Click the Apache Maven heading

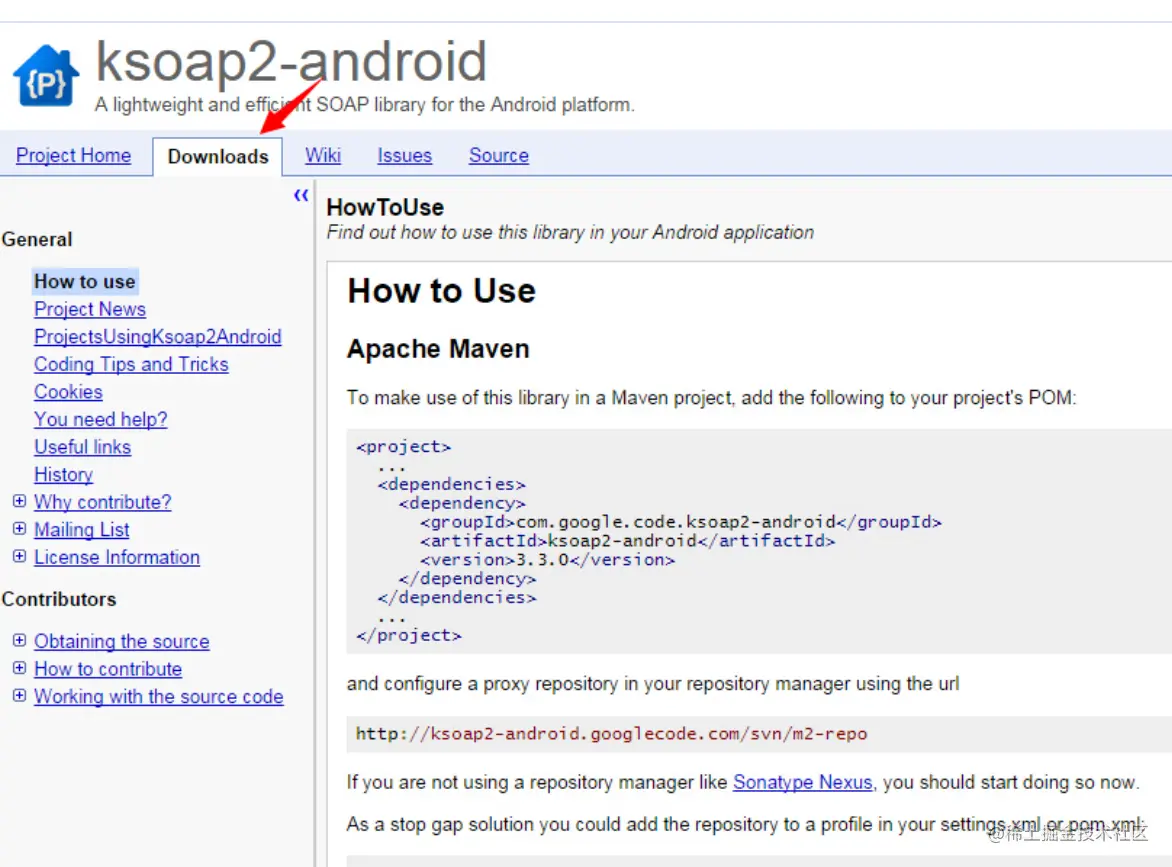point(438,349)
